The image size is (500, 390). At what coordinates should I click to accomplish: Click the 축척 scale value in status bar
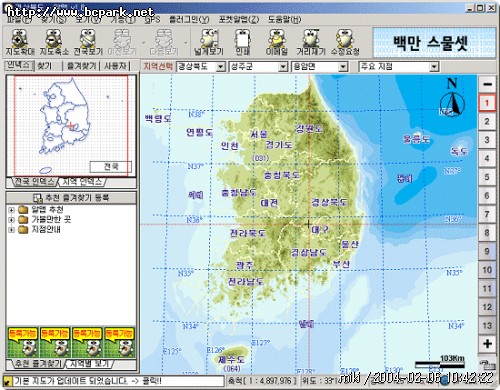pos(261,381)
